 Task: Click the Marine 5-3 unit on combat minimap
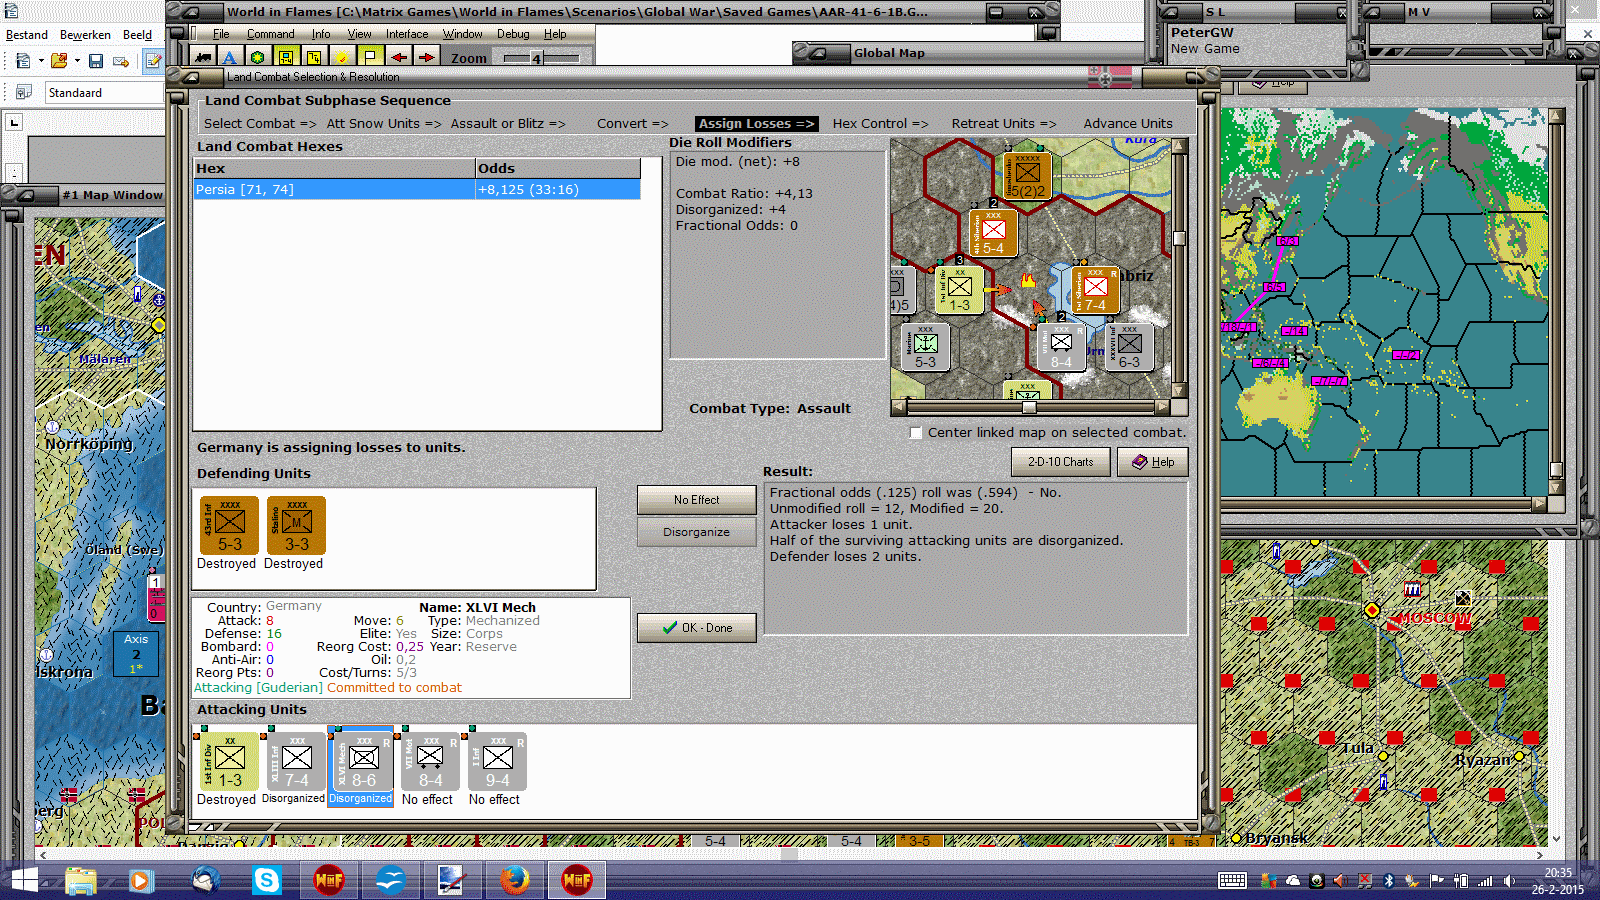[x=926, y=347]
